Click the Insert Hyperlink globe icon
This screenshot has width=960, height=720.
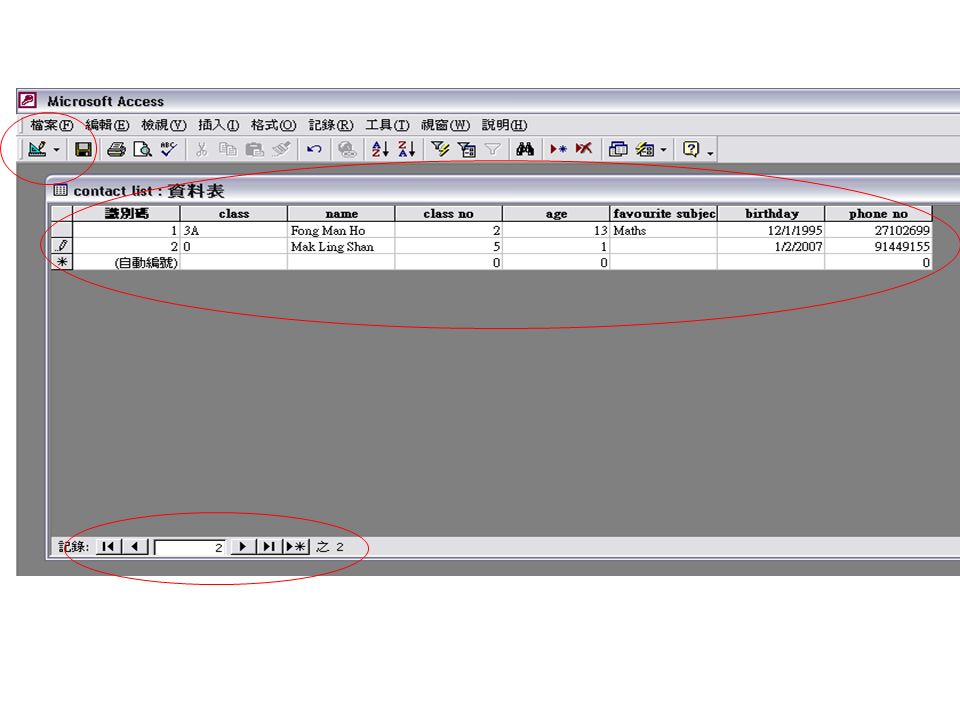tap(347, 149)
